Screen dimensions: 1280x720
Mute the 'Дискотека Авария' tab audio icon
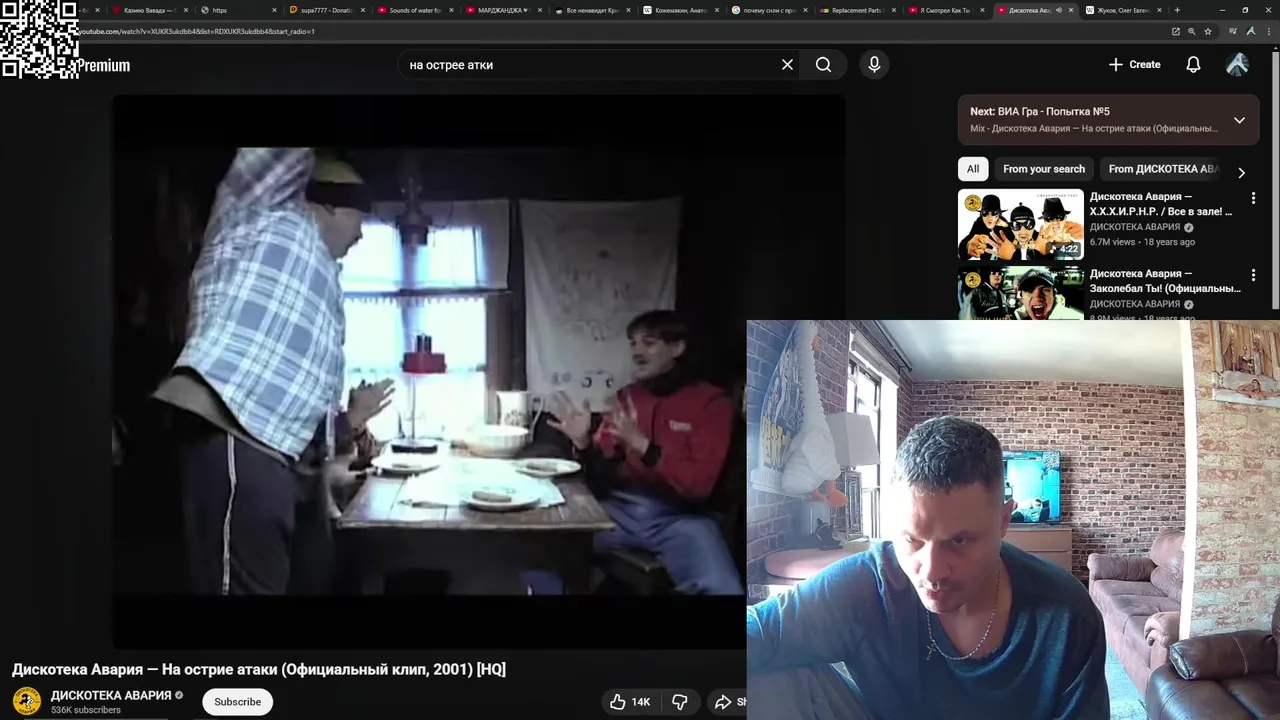coord(1058,10)
